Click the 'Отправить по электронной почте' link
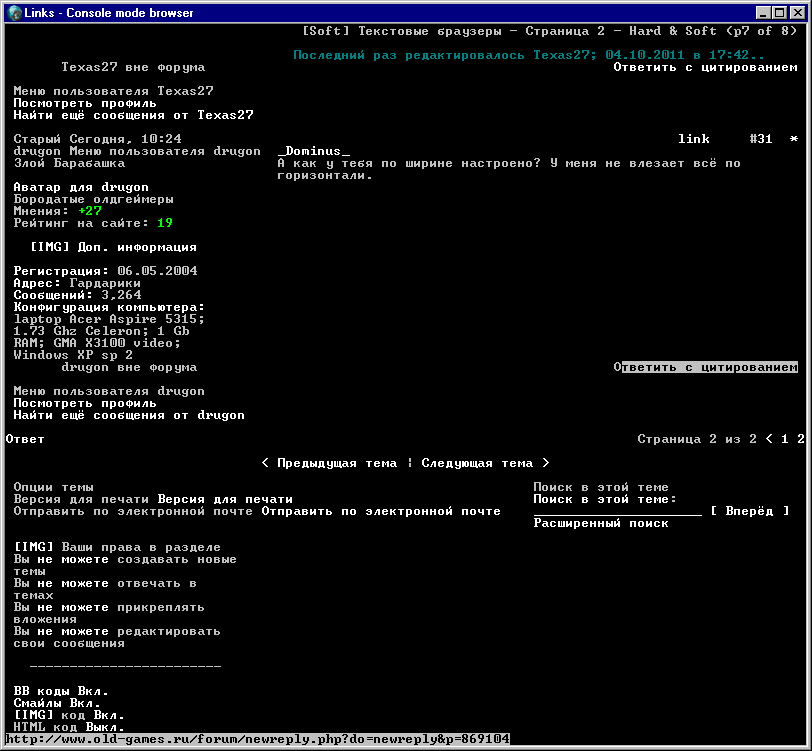Screen dimensions: 812x751 381,511
